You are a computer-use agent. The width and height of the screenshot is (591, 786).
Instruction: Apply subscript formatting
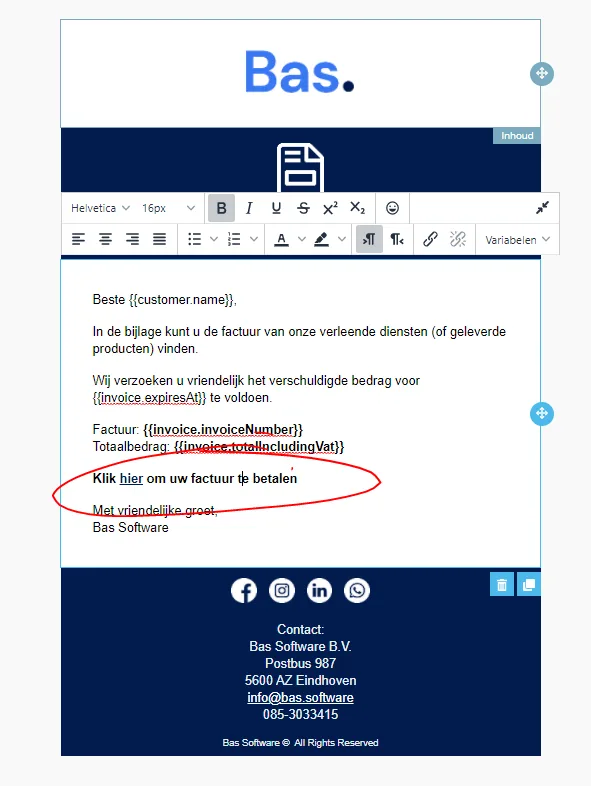357,208
